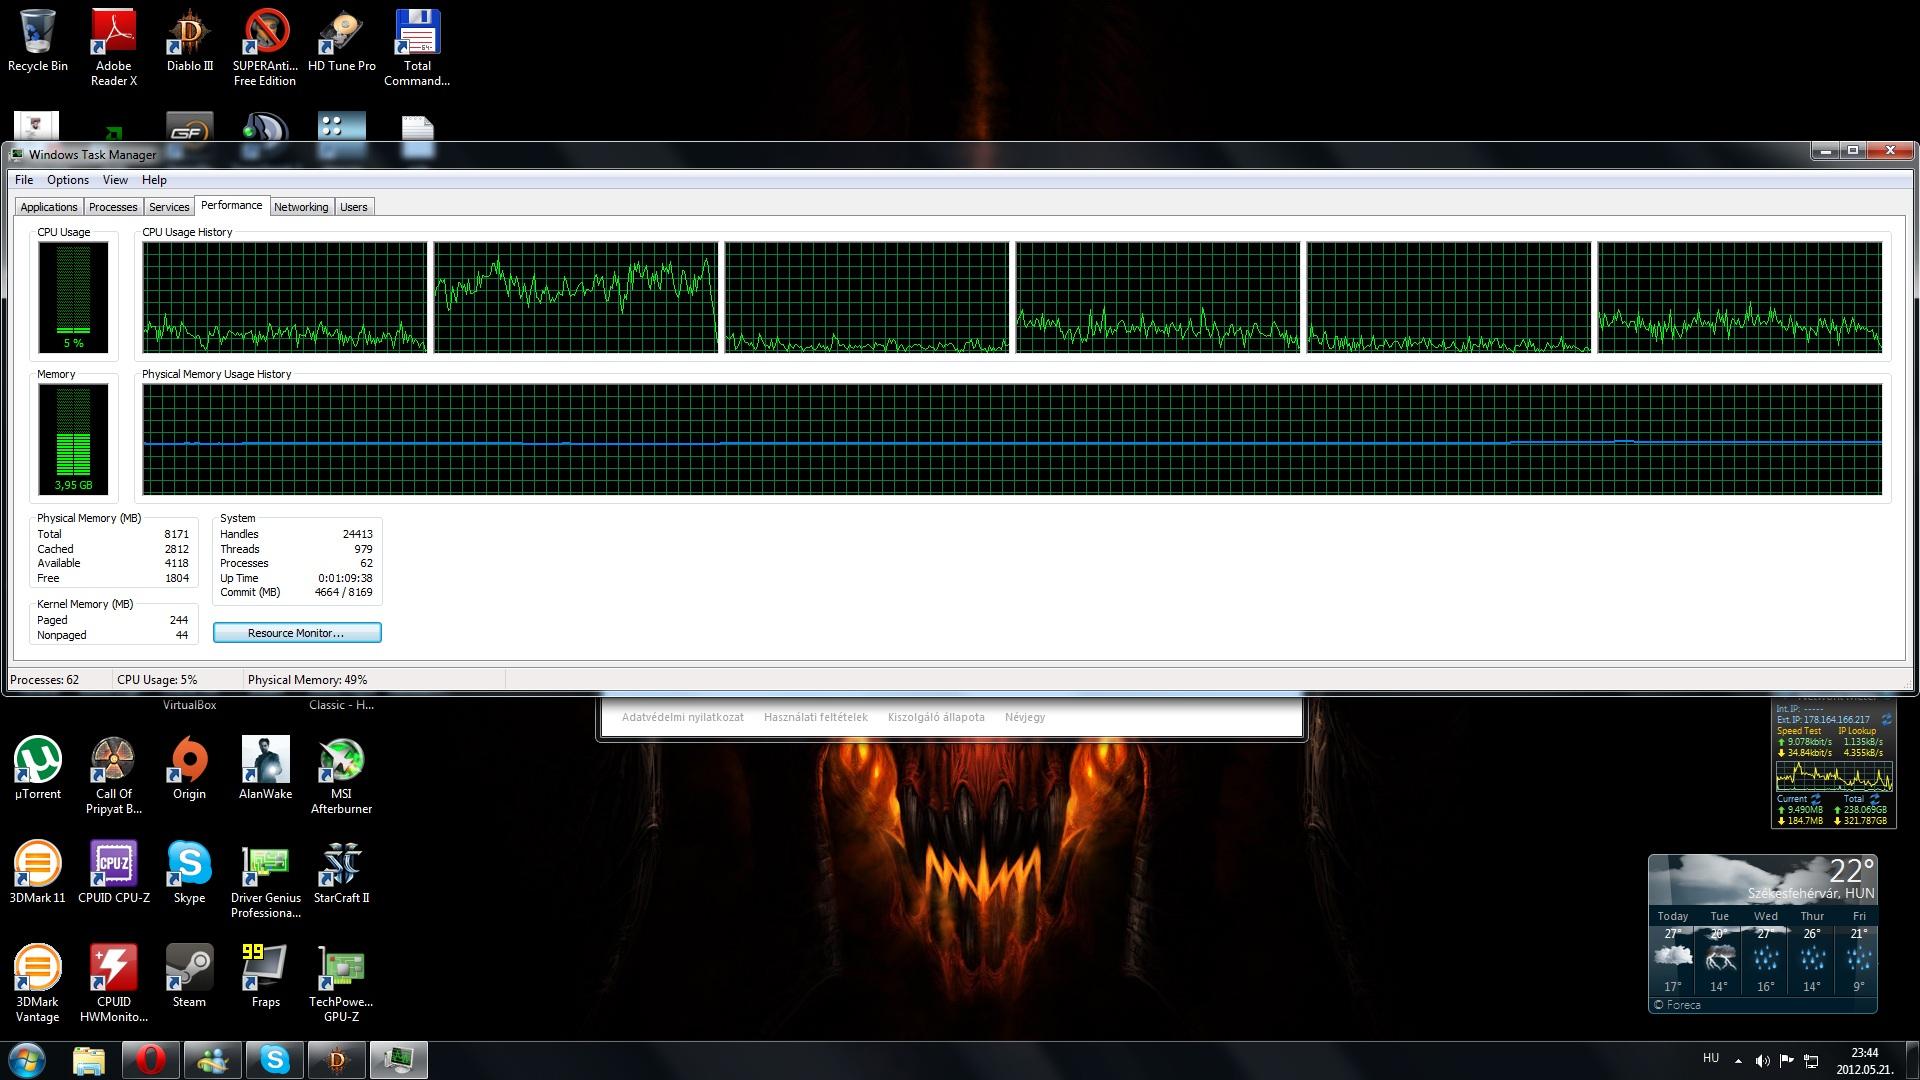Click the Windows Start orb
This screenshot has height=1080, width=1920.
(x=27, y=1060)
